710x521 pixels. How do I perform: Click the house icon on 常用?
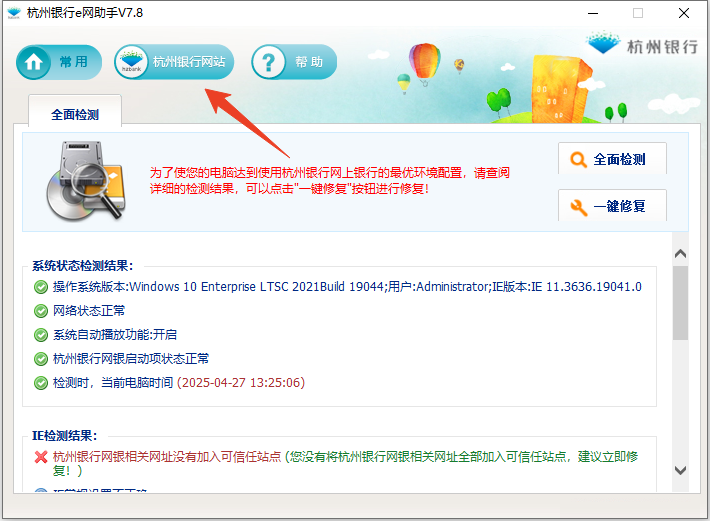point(34,62)
